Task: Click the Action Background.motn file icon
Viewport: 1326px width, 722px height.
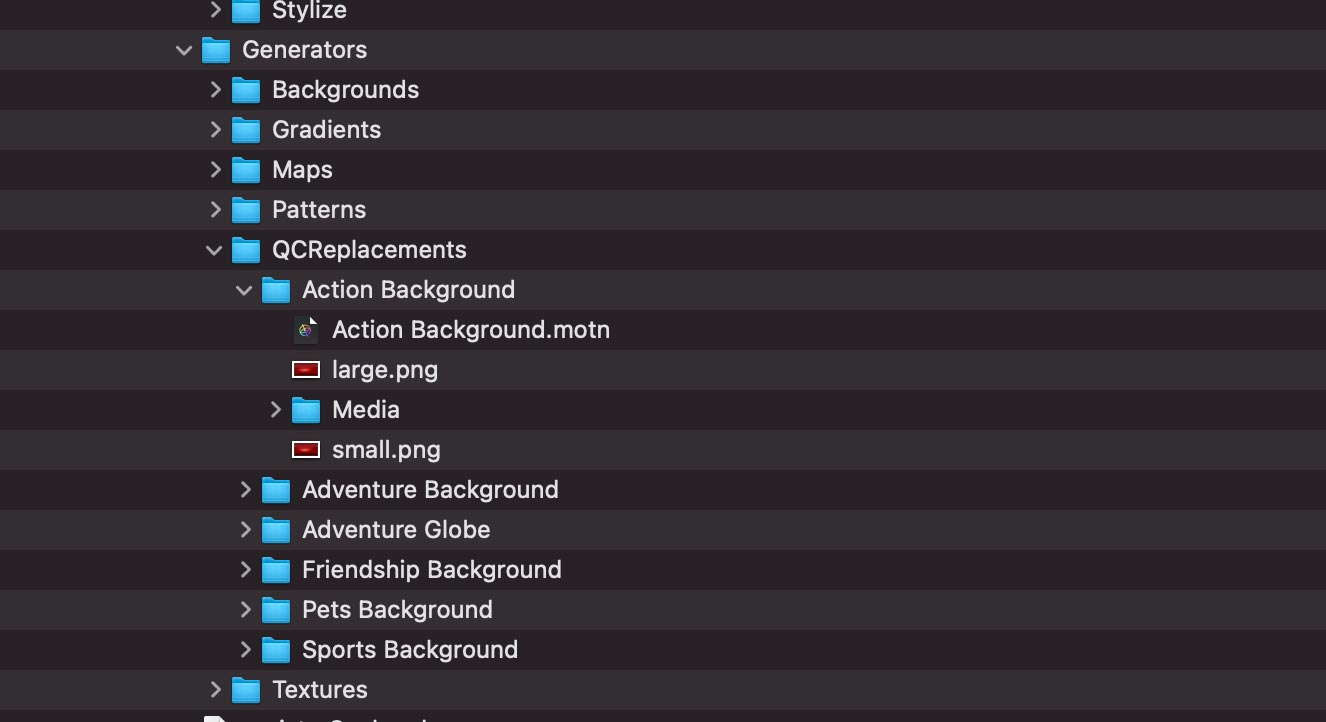Action: point(306,329)
